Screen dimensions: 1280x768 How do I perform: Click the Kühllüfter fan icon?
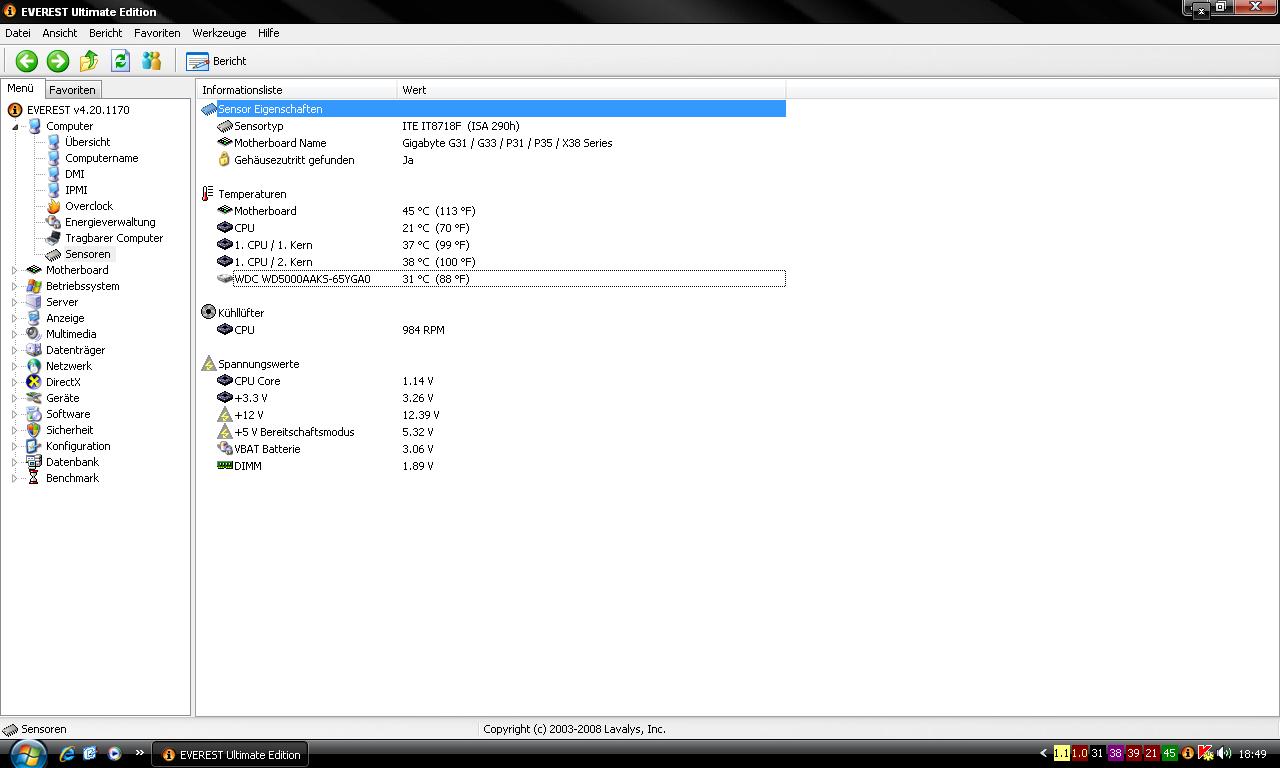(208, 313)
